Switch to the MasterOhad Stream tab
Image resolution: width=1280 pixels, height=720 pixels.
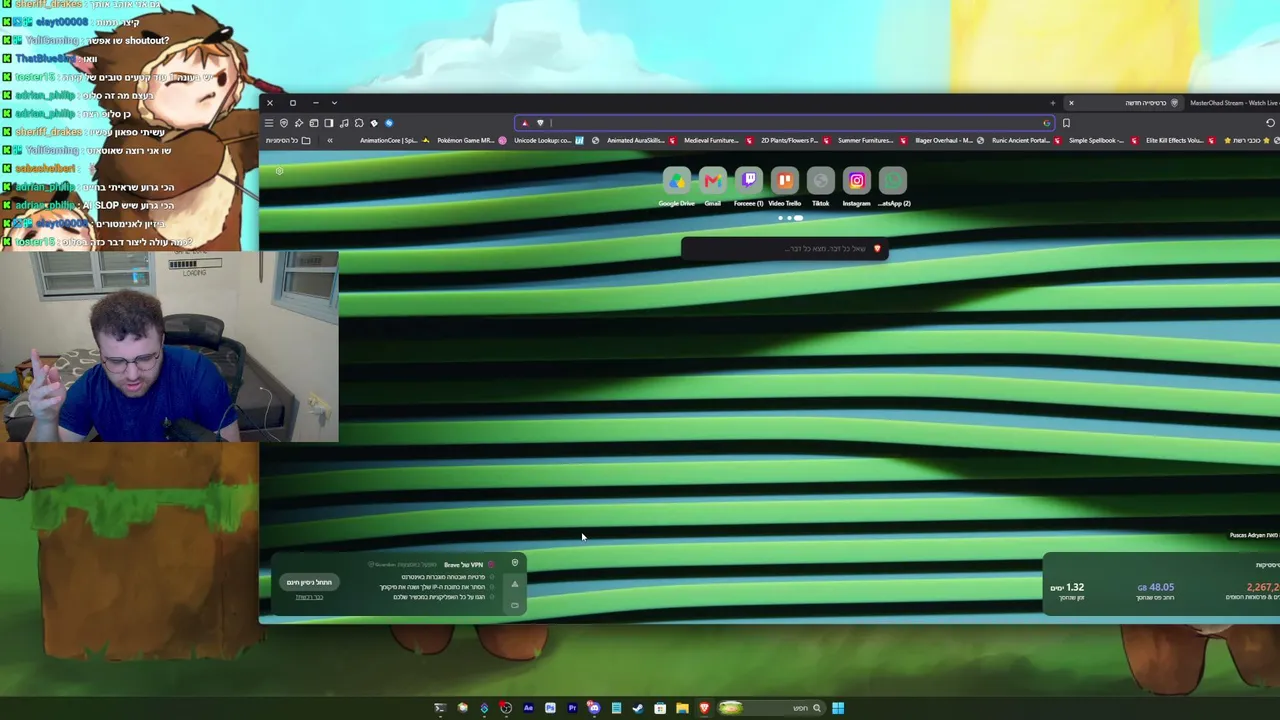1234,103
